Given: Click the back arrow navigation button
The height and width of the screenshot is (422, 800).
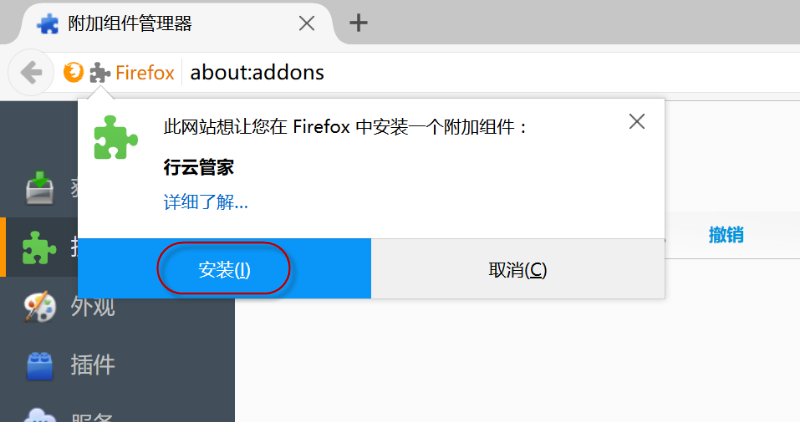Looking at the screenshot, I should (31, 72).
